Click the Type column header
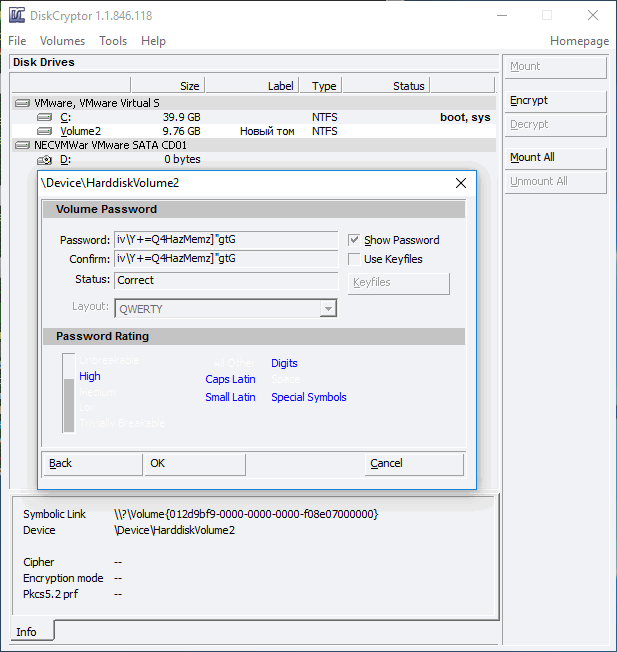The image size is (617, 652). pos(321,85)
